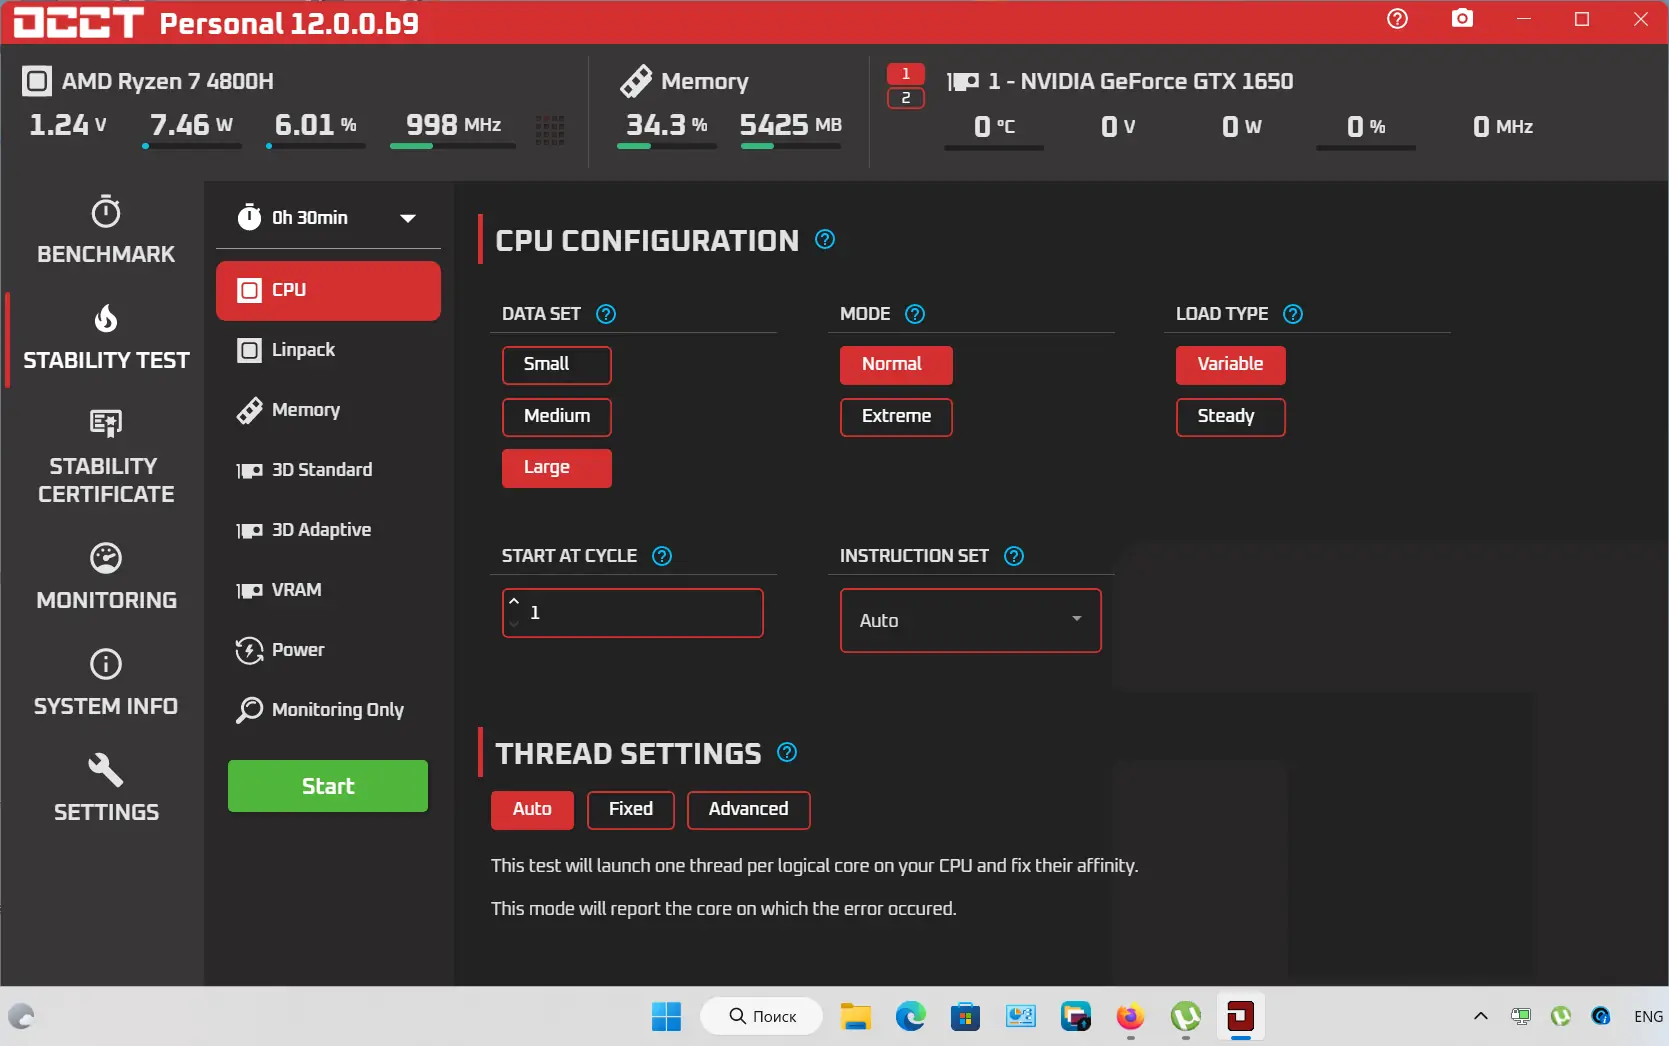
Task: Open Firefox from taskbar
Action: pyautogui.click(x=1130, y=1017)
